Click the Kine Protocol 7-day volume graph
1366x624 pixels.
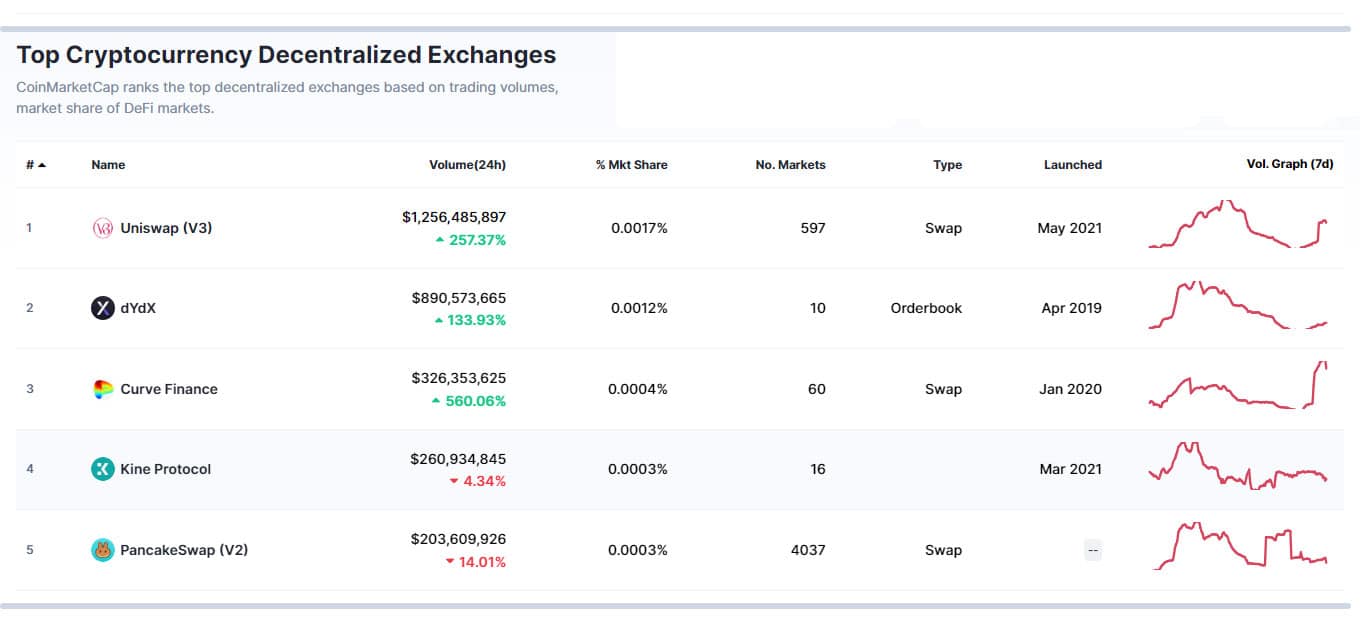coord(1239,465)
